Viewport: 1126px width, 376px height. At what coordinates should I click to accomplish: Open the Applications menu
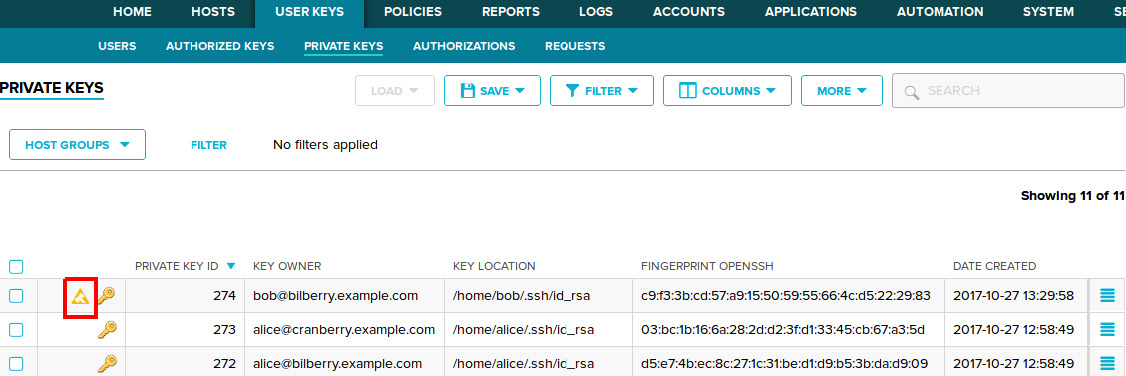[811, 11]
